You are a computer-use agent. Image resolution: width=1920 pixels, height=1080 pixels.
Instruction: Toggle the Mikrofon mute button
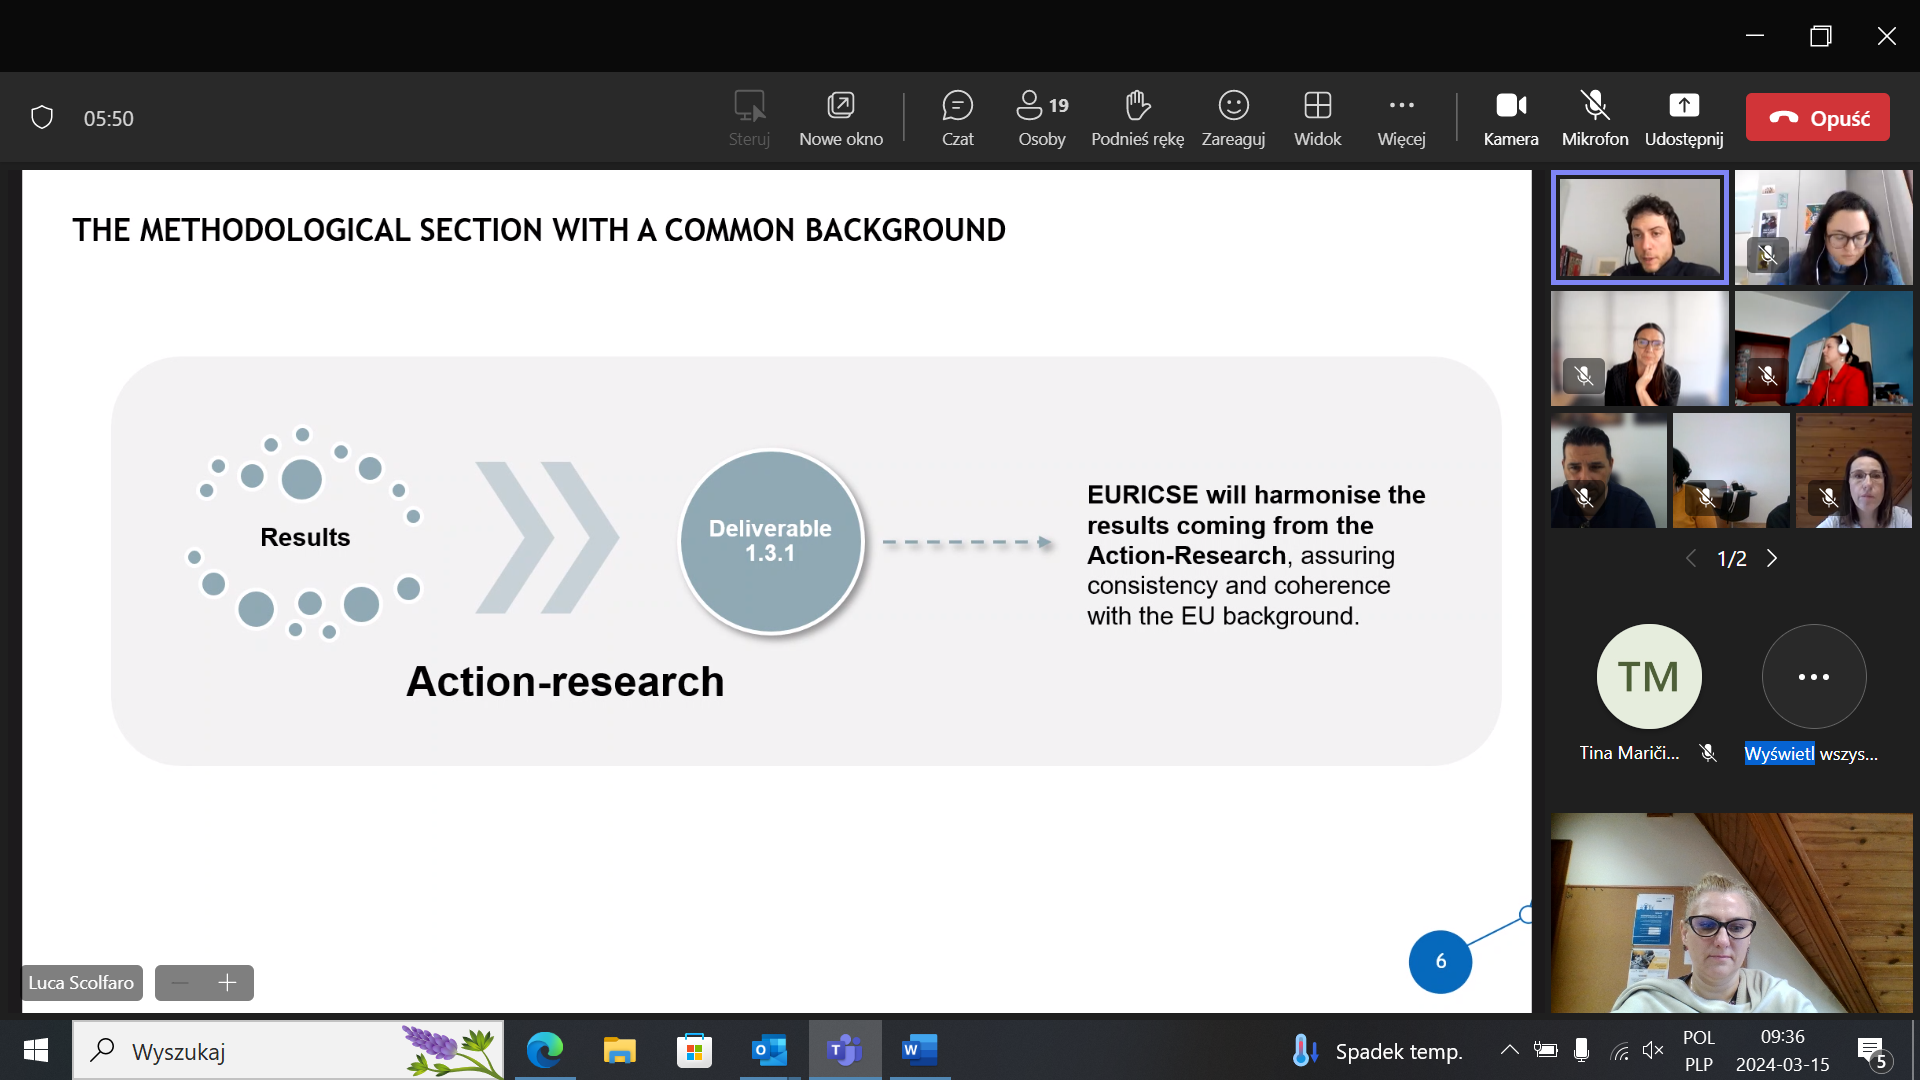tap(1595, 117)
